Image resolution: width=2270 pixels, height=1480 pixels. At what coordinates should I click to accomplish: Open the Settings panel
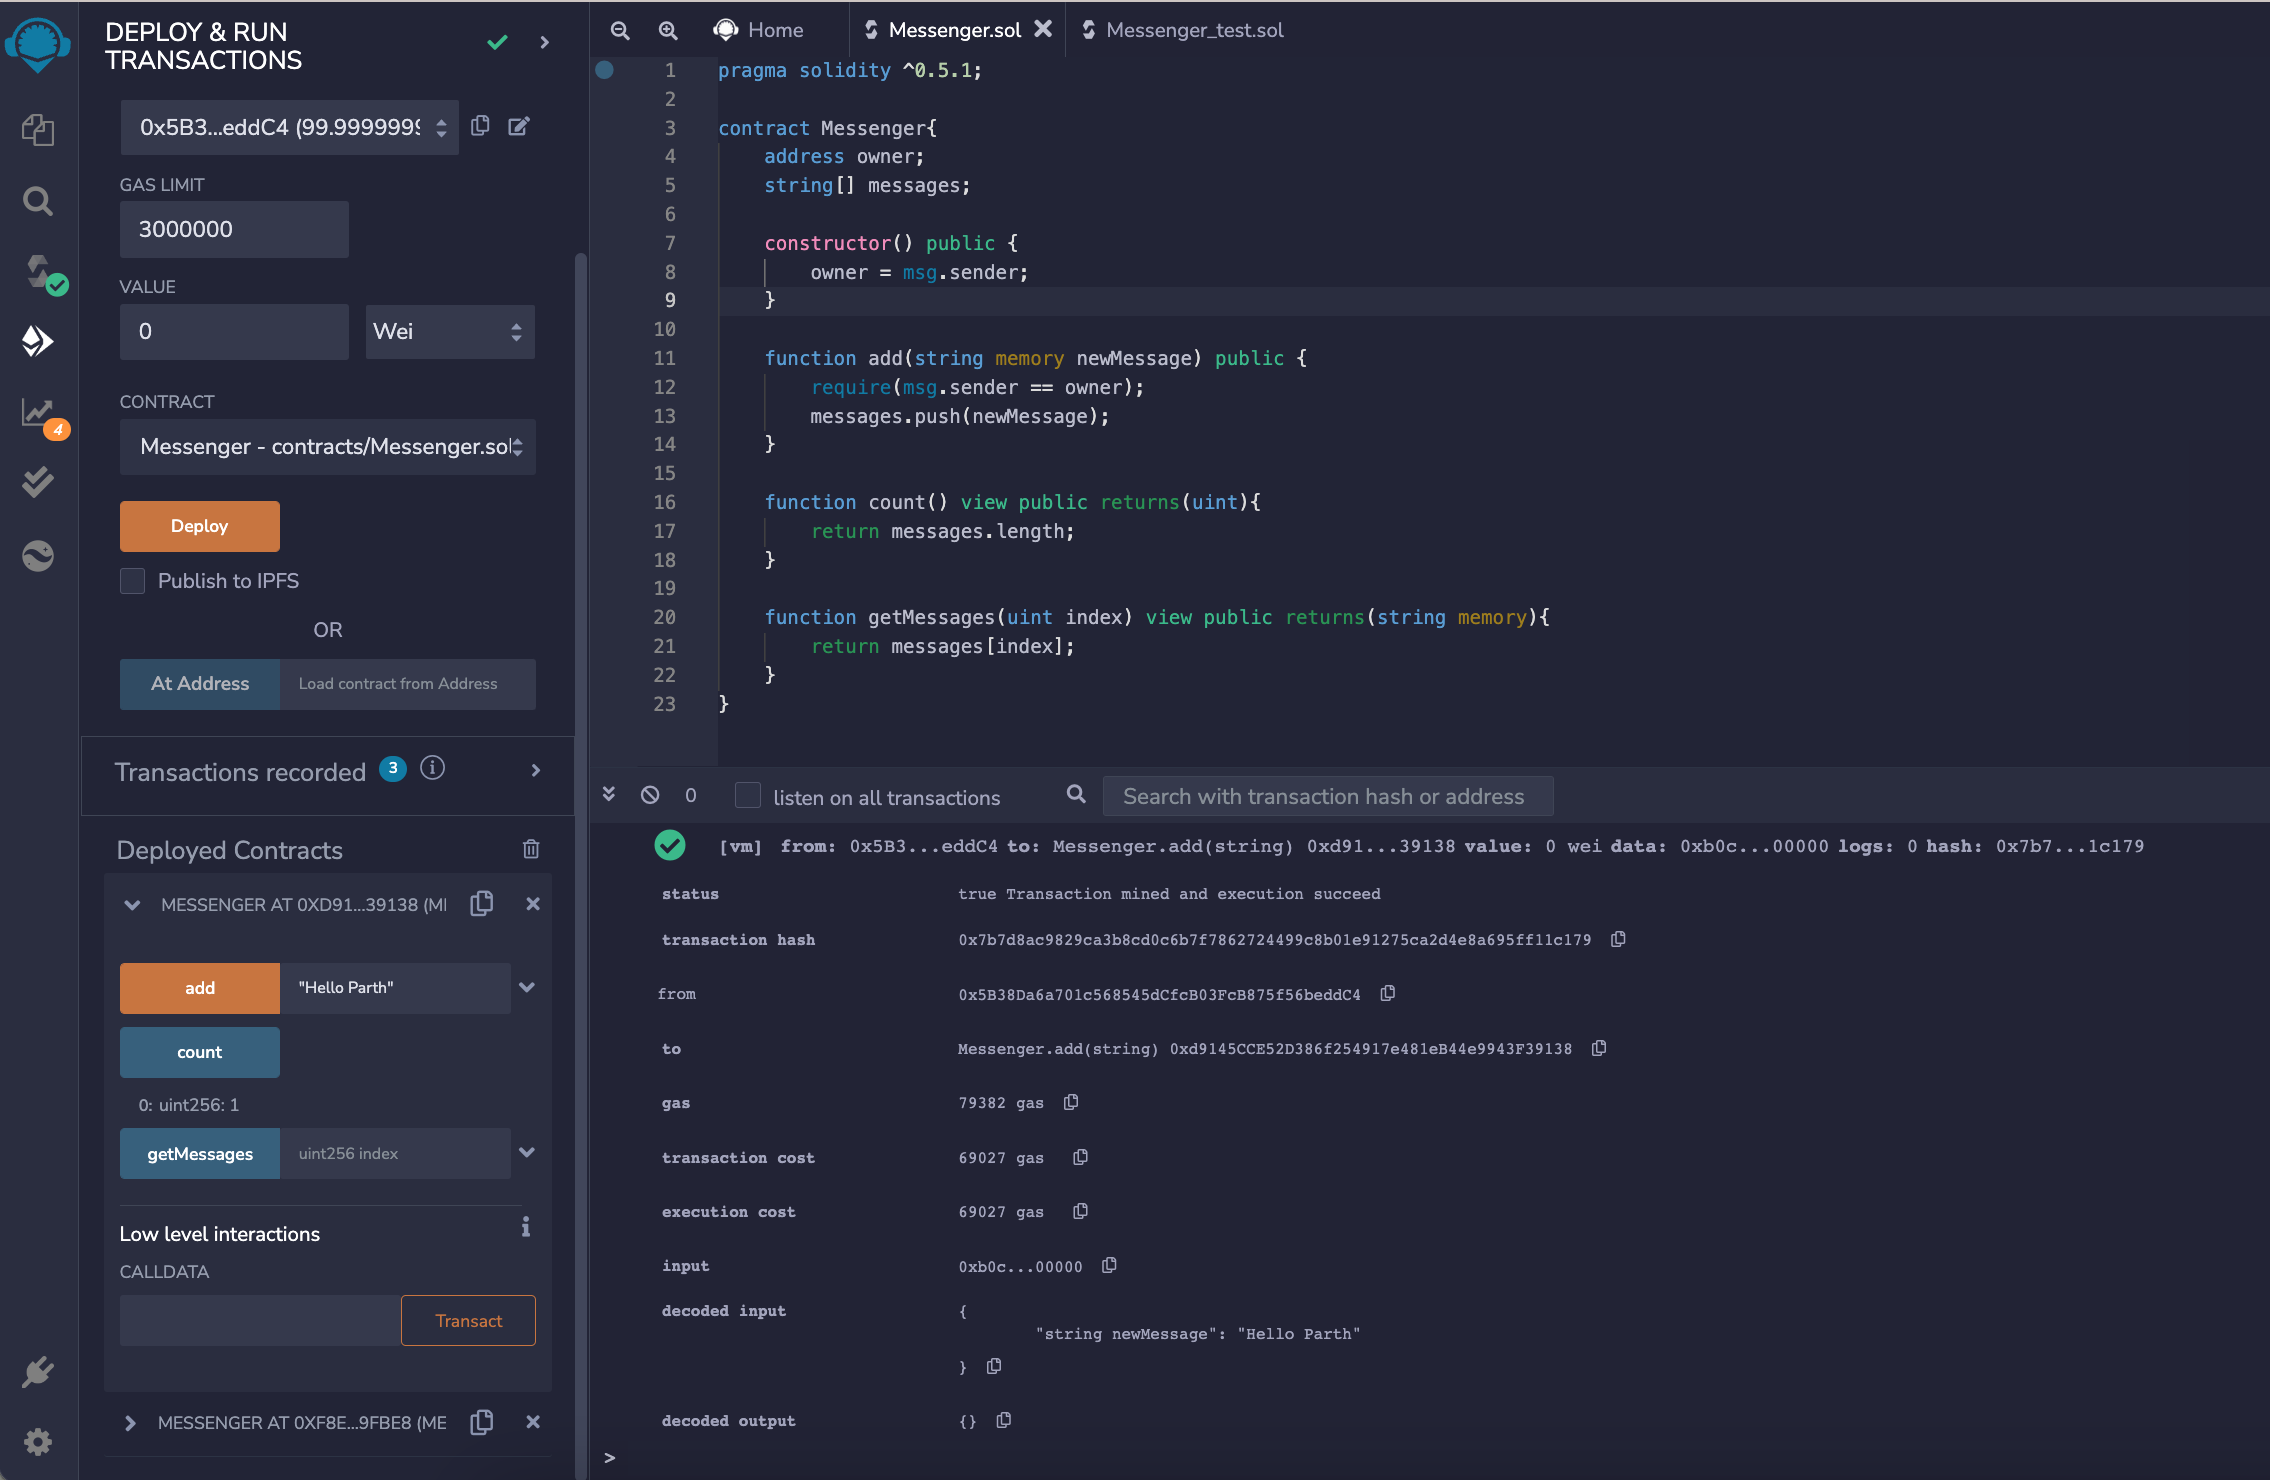(38, 1441)
